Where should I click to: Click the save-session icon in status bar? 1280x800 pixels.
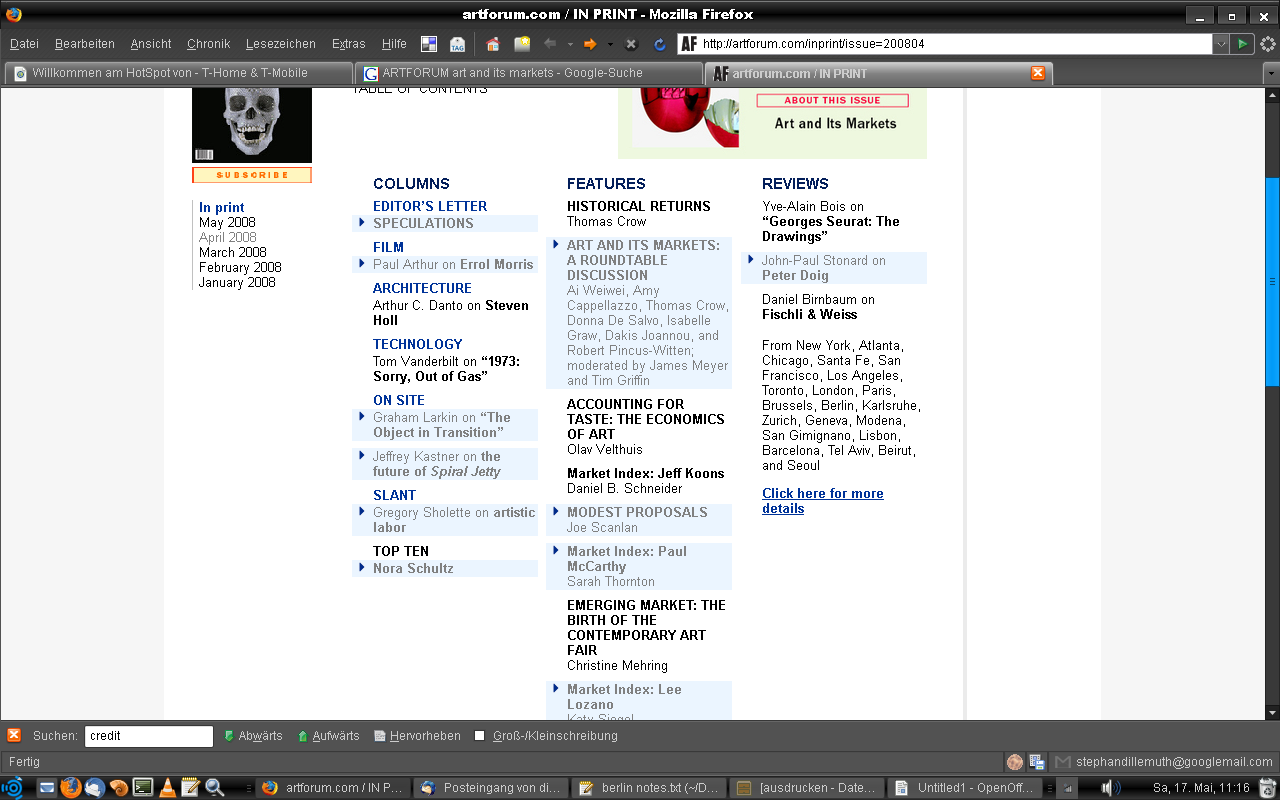[1037, 762]
